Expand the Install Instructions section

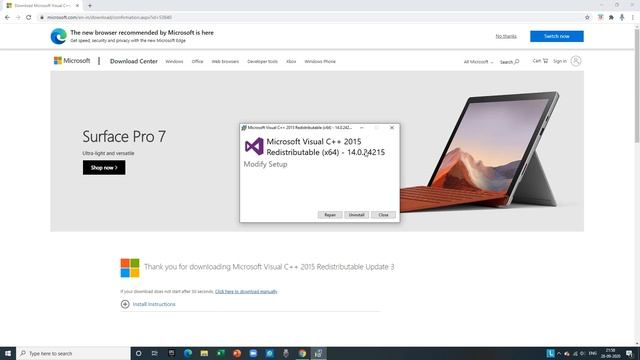148,304
